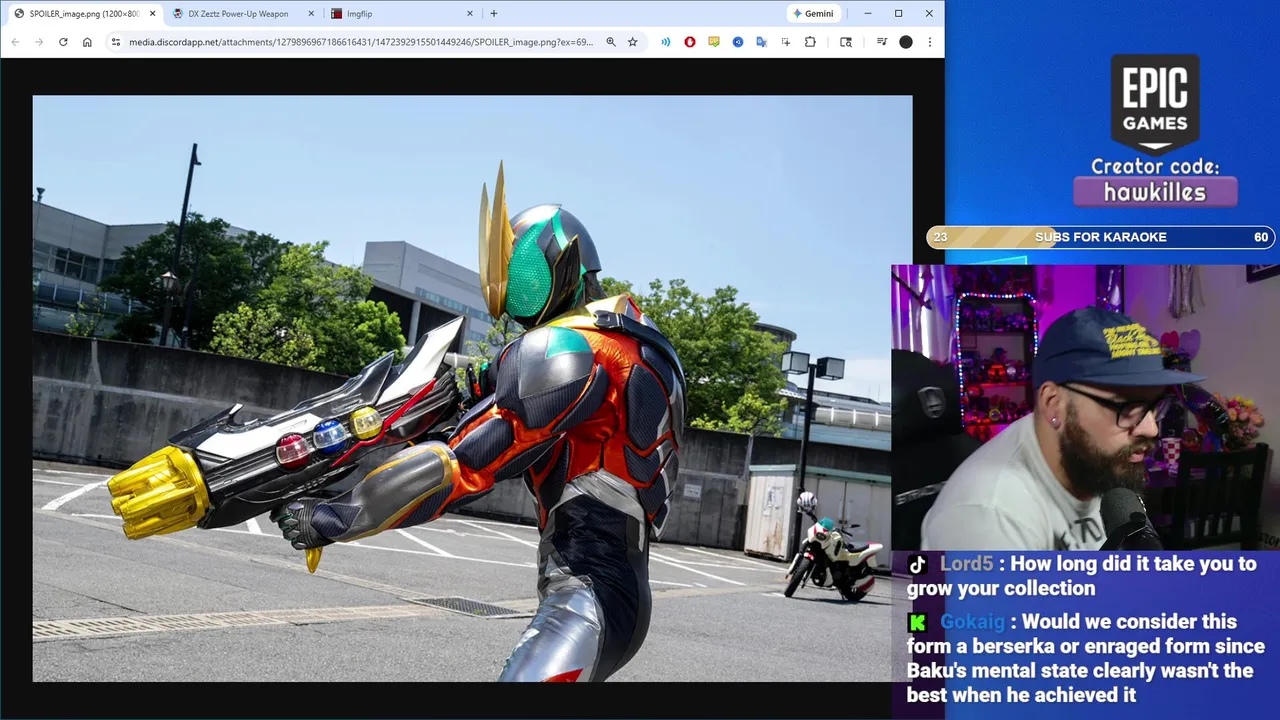Open the yellow checkmark extension icon
Image resolution: width=1280 pixels, height=720 pixels.
pyautogui.click(x=714, y=42)
